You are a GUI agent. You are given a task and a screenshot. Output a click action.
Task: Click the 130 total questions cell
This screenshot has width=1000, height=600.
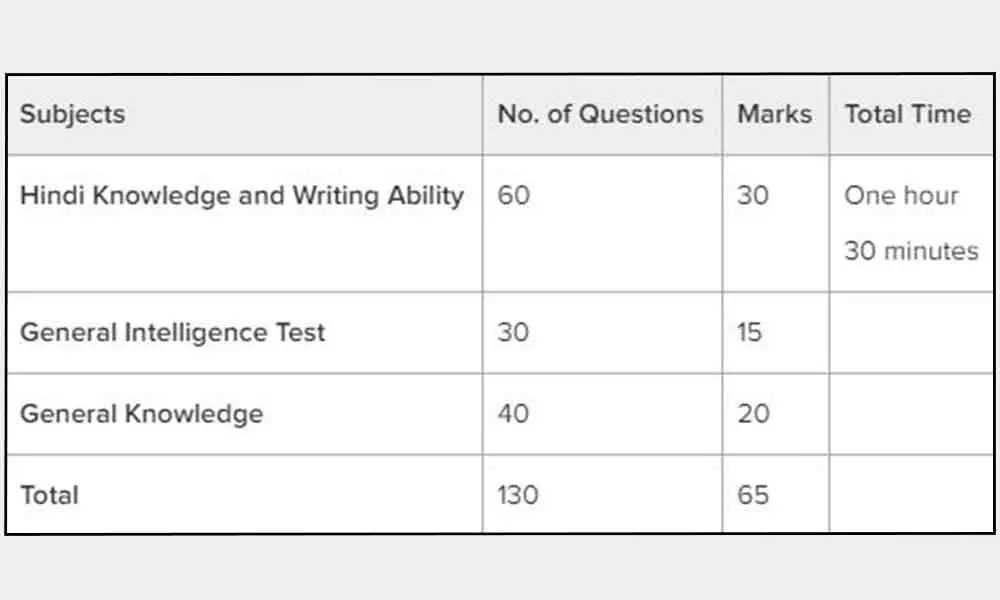coord(519,494)
